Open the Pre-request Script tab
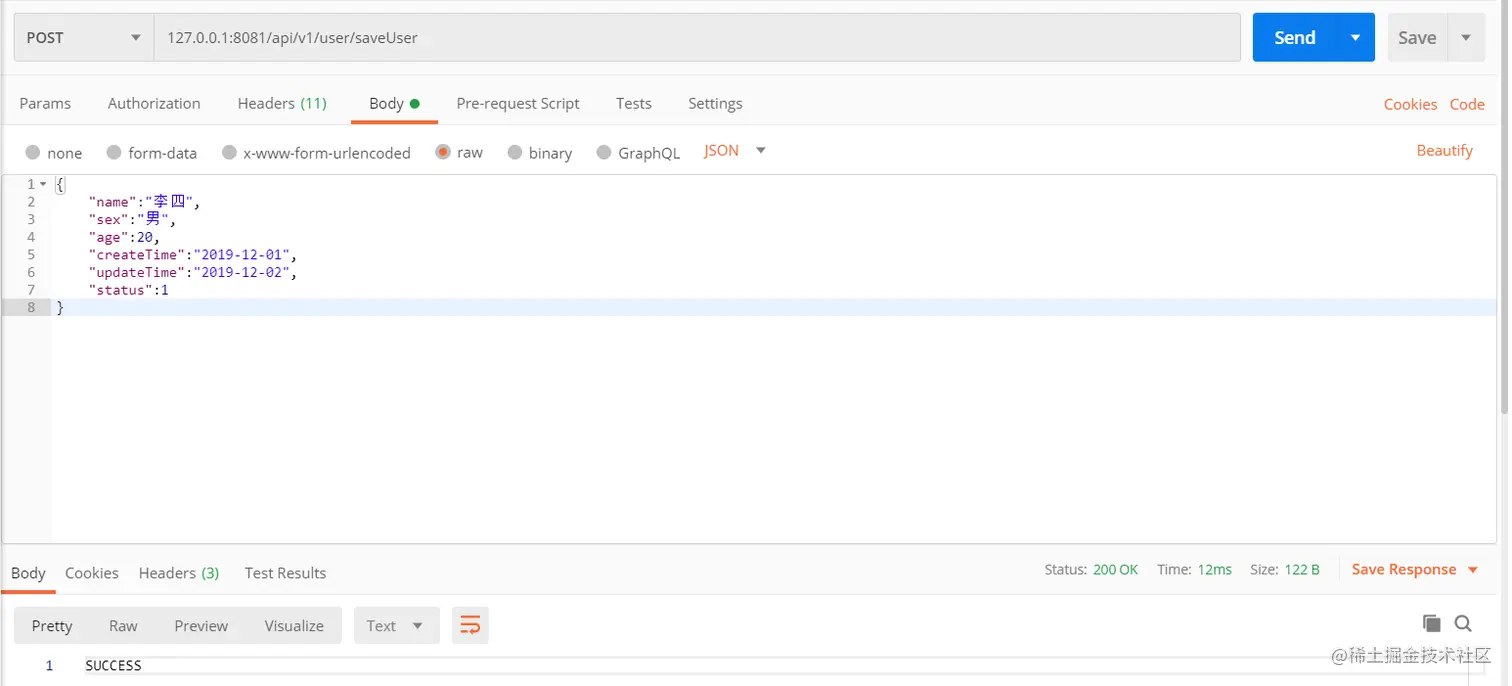 click(x=518, y=103)
